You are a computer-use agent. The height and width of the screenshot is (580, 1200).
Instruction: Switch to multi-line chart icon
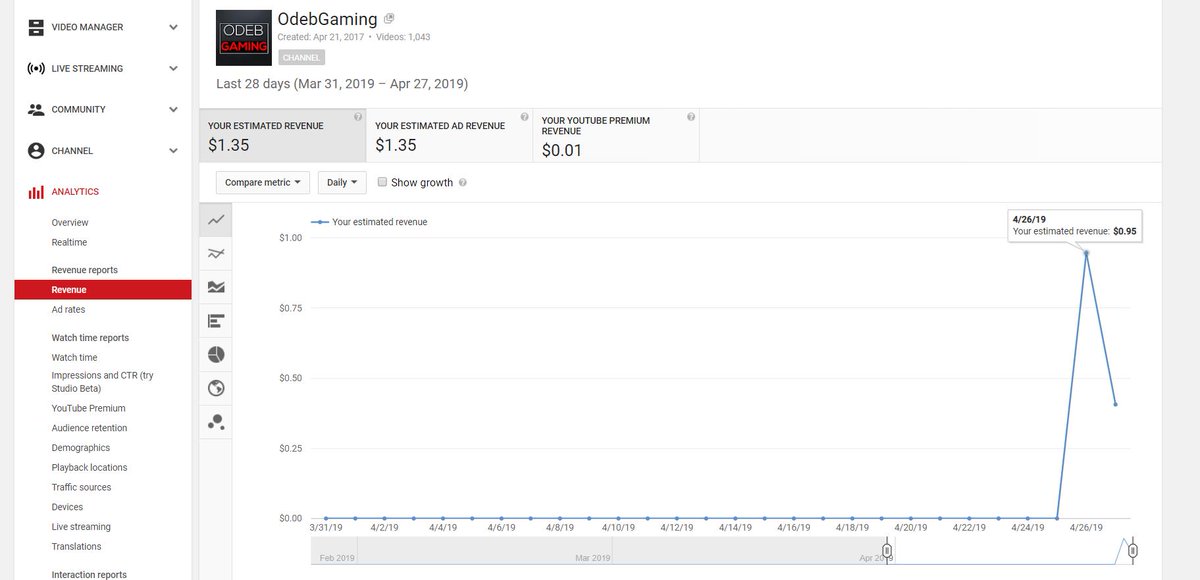coord(216,254)
